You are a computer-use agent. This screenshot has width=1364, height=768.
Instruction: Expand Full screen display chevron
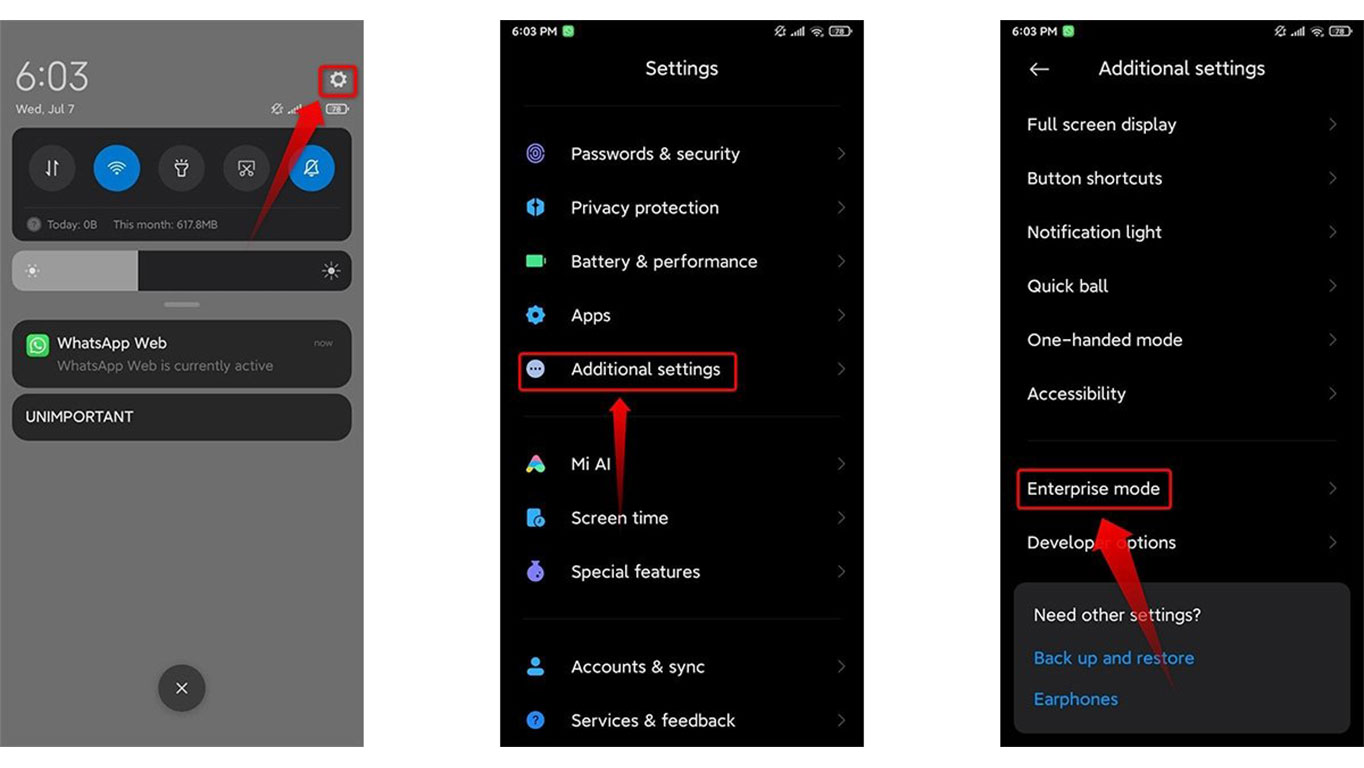[x=1333, y=125]
